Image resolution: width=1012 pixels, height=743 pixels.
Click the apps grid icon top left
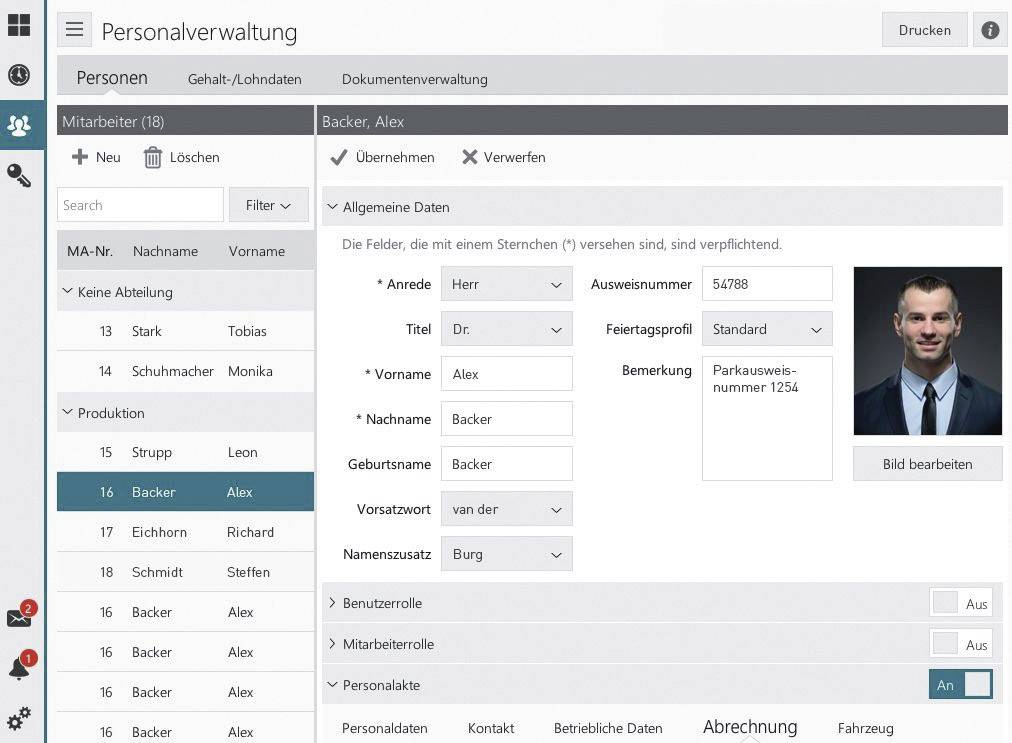18,24
